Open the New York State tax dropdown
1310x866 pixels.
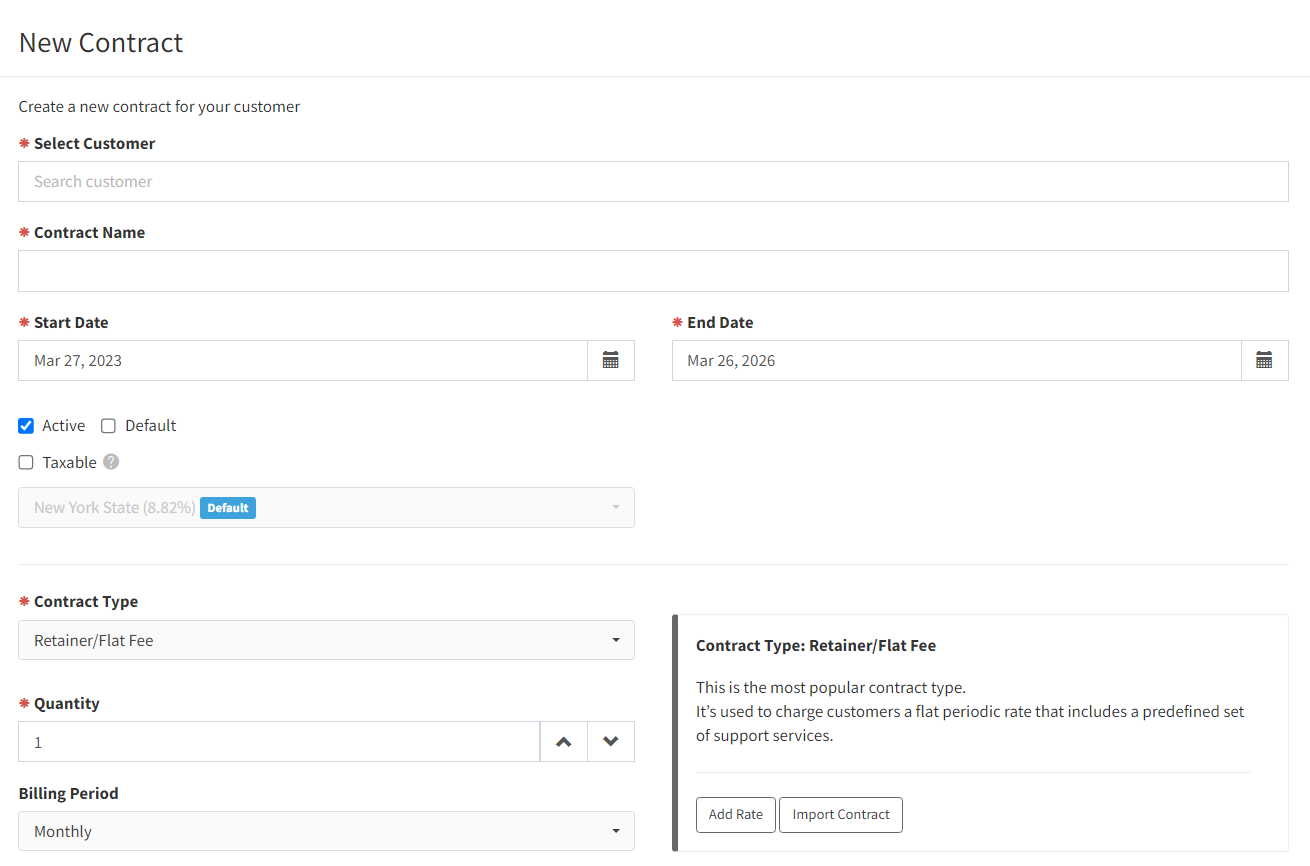[326, 507]
